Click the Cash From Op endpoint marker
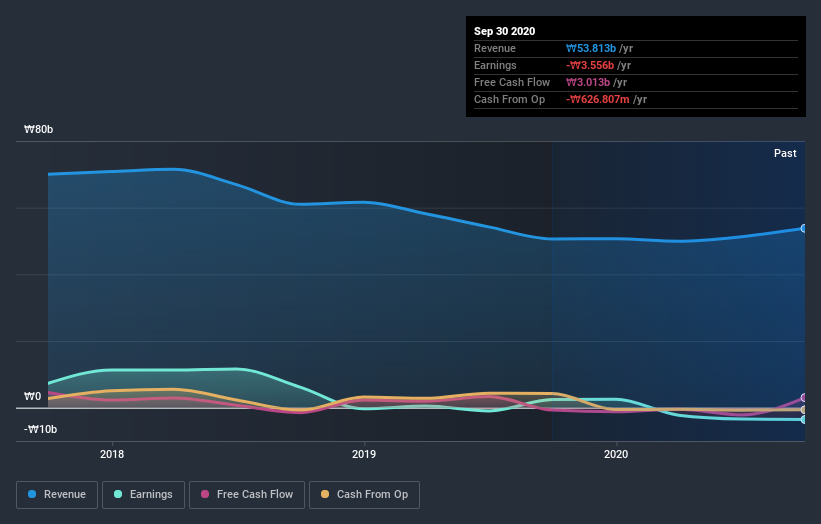 pyautogui.click(x=804, y=409)
